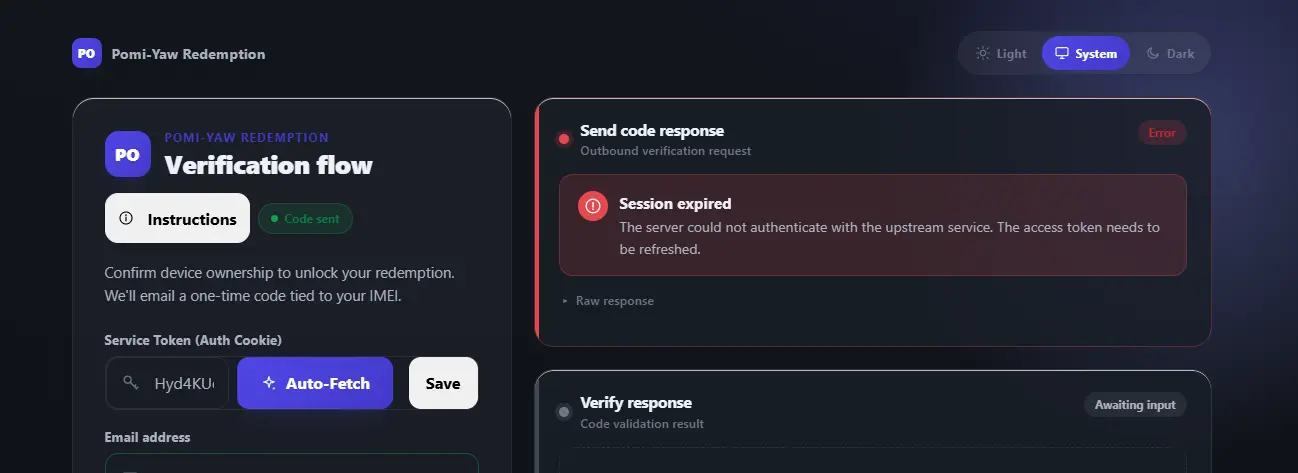Click the monitor icon on System theme
1298x473 pixels.
(x=1062, y=53)
